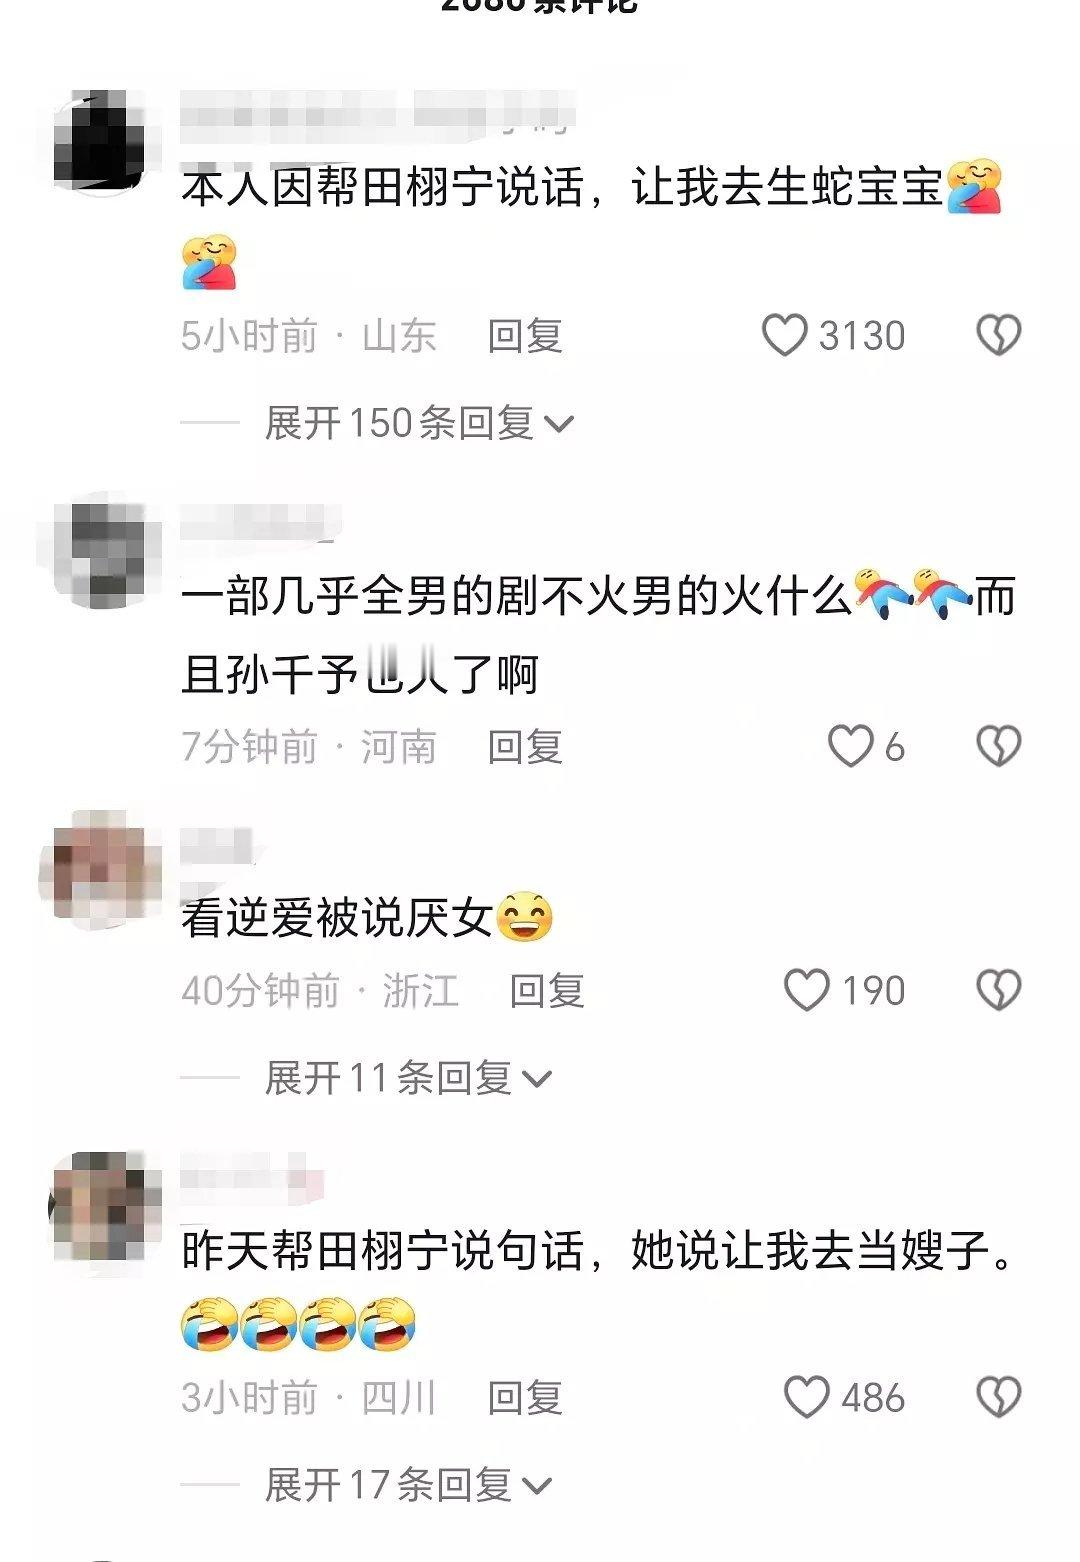
Task: Tap broken heart on the Henan comment
Action: point(998,746)
